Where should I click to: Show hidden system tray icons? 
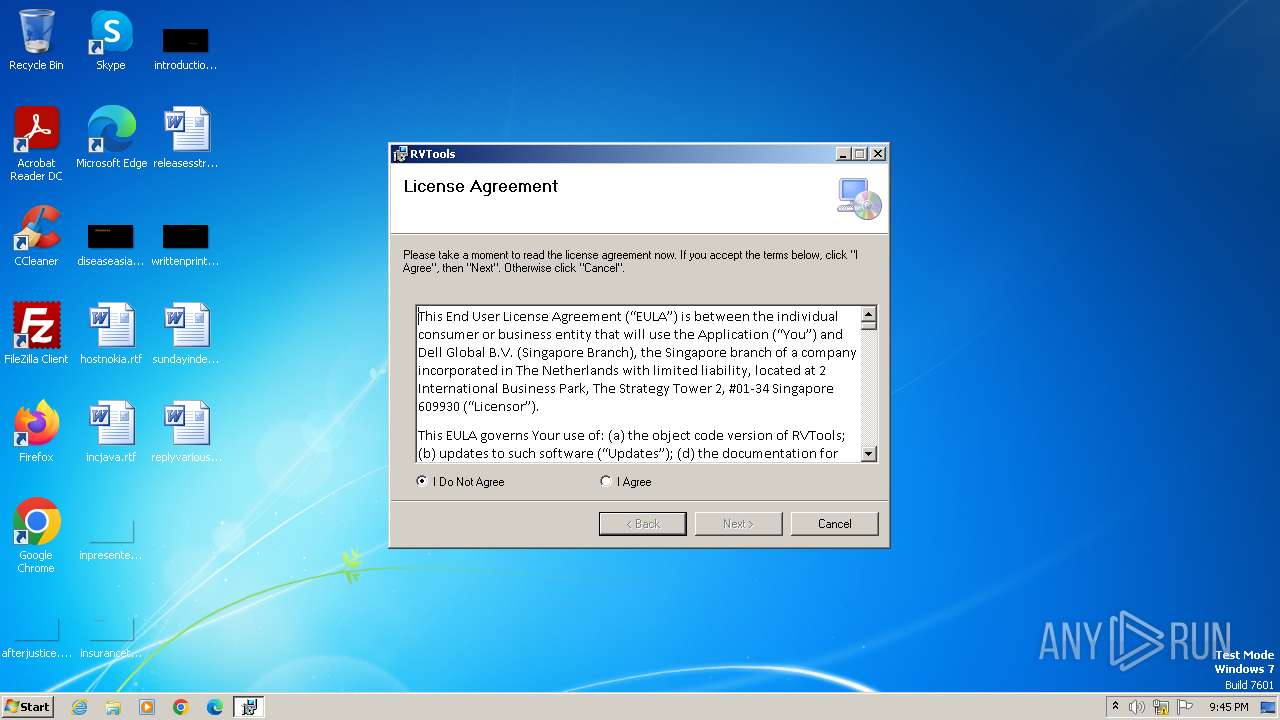click(x=1115, y=707)
